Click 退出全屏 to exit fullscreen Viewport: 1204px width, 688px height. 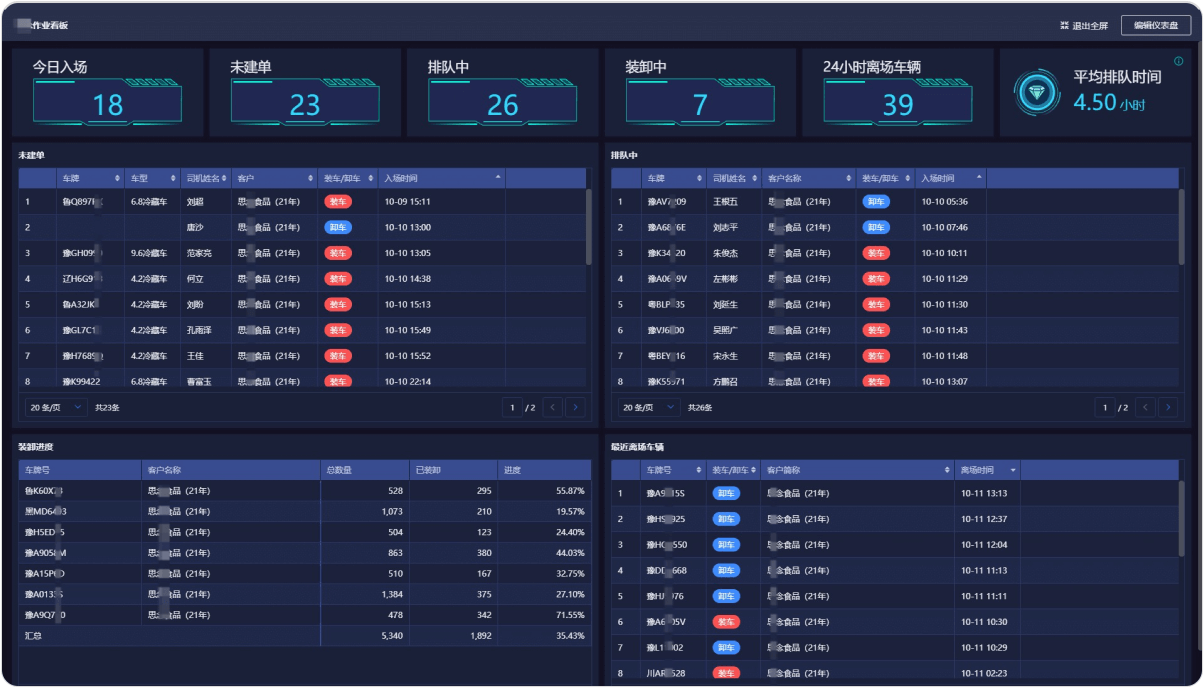(1084, 25)
